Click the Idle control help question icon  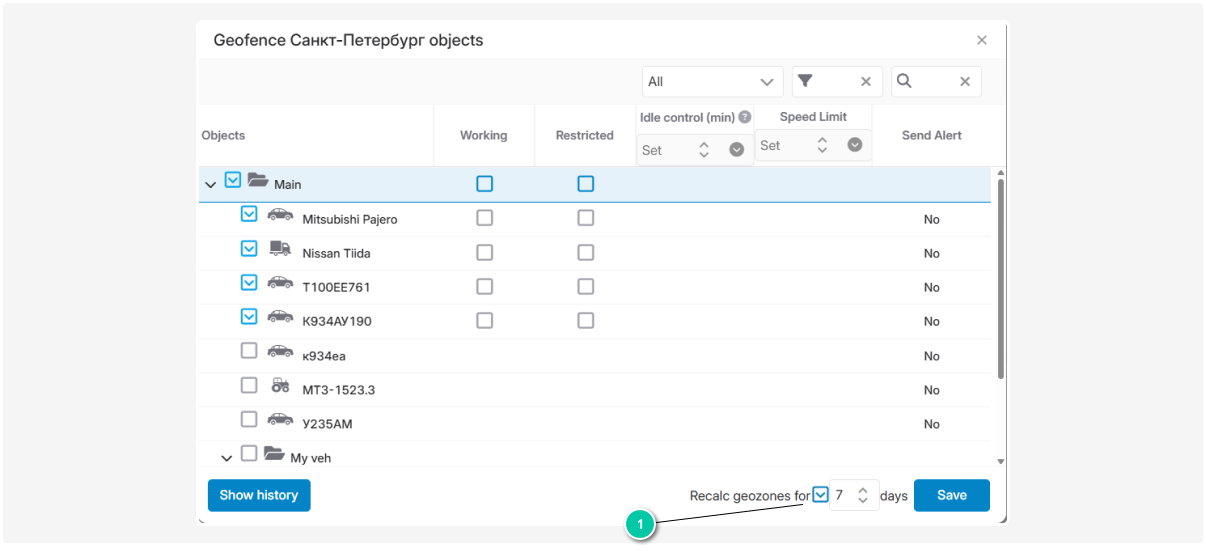[x=745, y=117]
